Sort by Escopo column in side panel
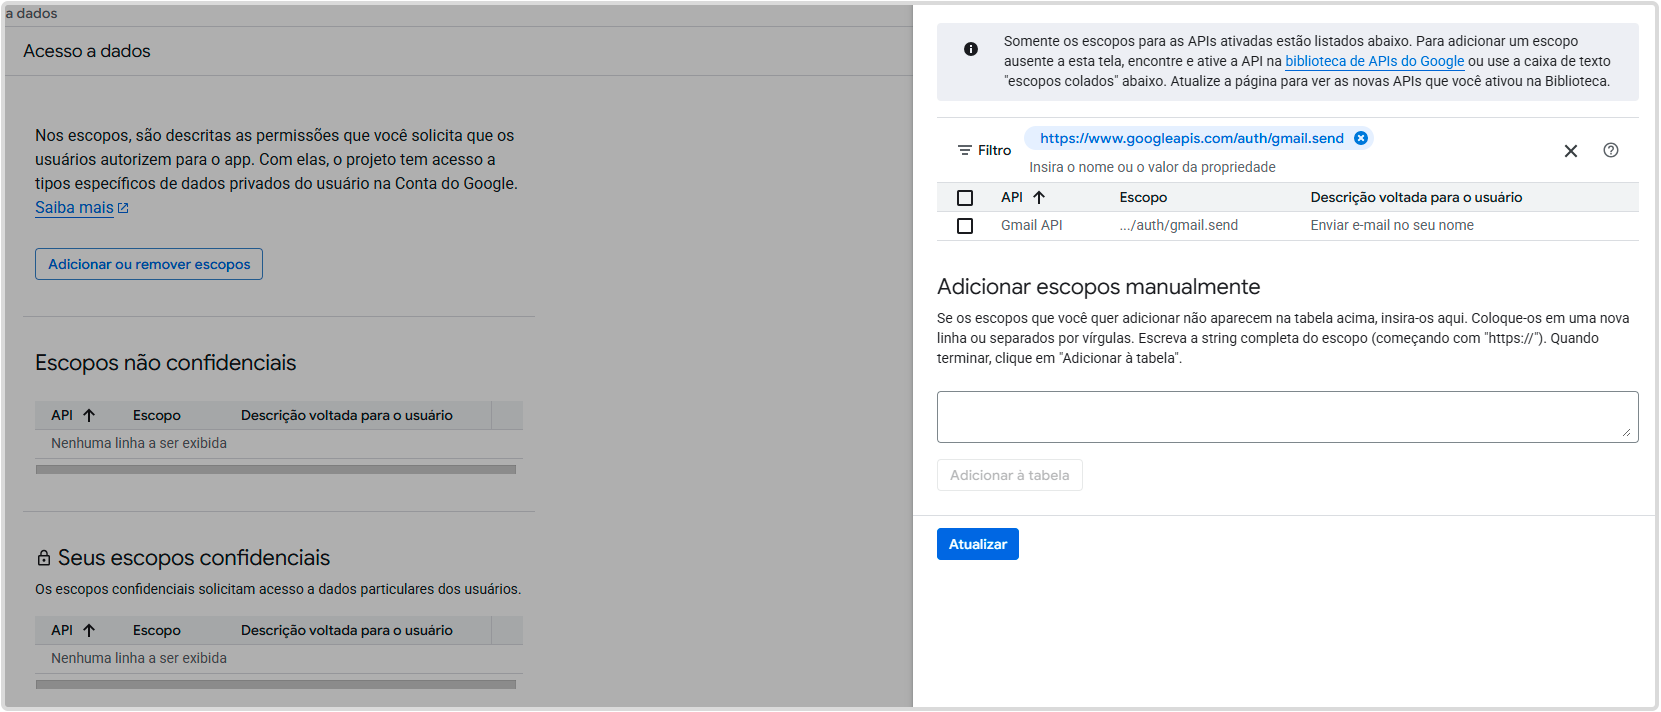The width and height of the screenshot is (1661, 712). 1143,197
